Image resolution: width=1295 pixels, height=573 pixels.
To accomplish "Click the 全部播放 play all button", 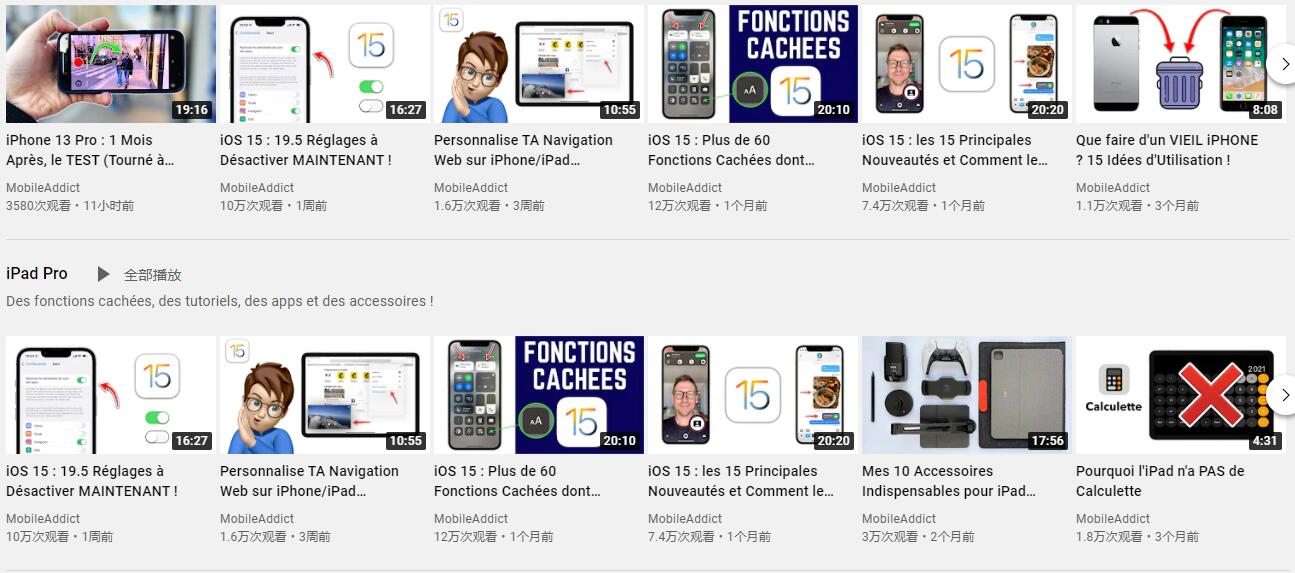I will (153, 275).
